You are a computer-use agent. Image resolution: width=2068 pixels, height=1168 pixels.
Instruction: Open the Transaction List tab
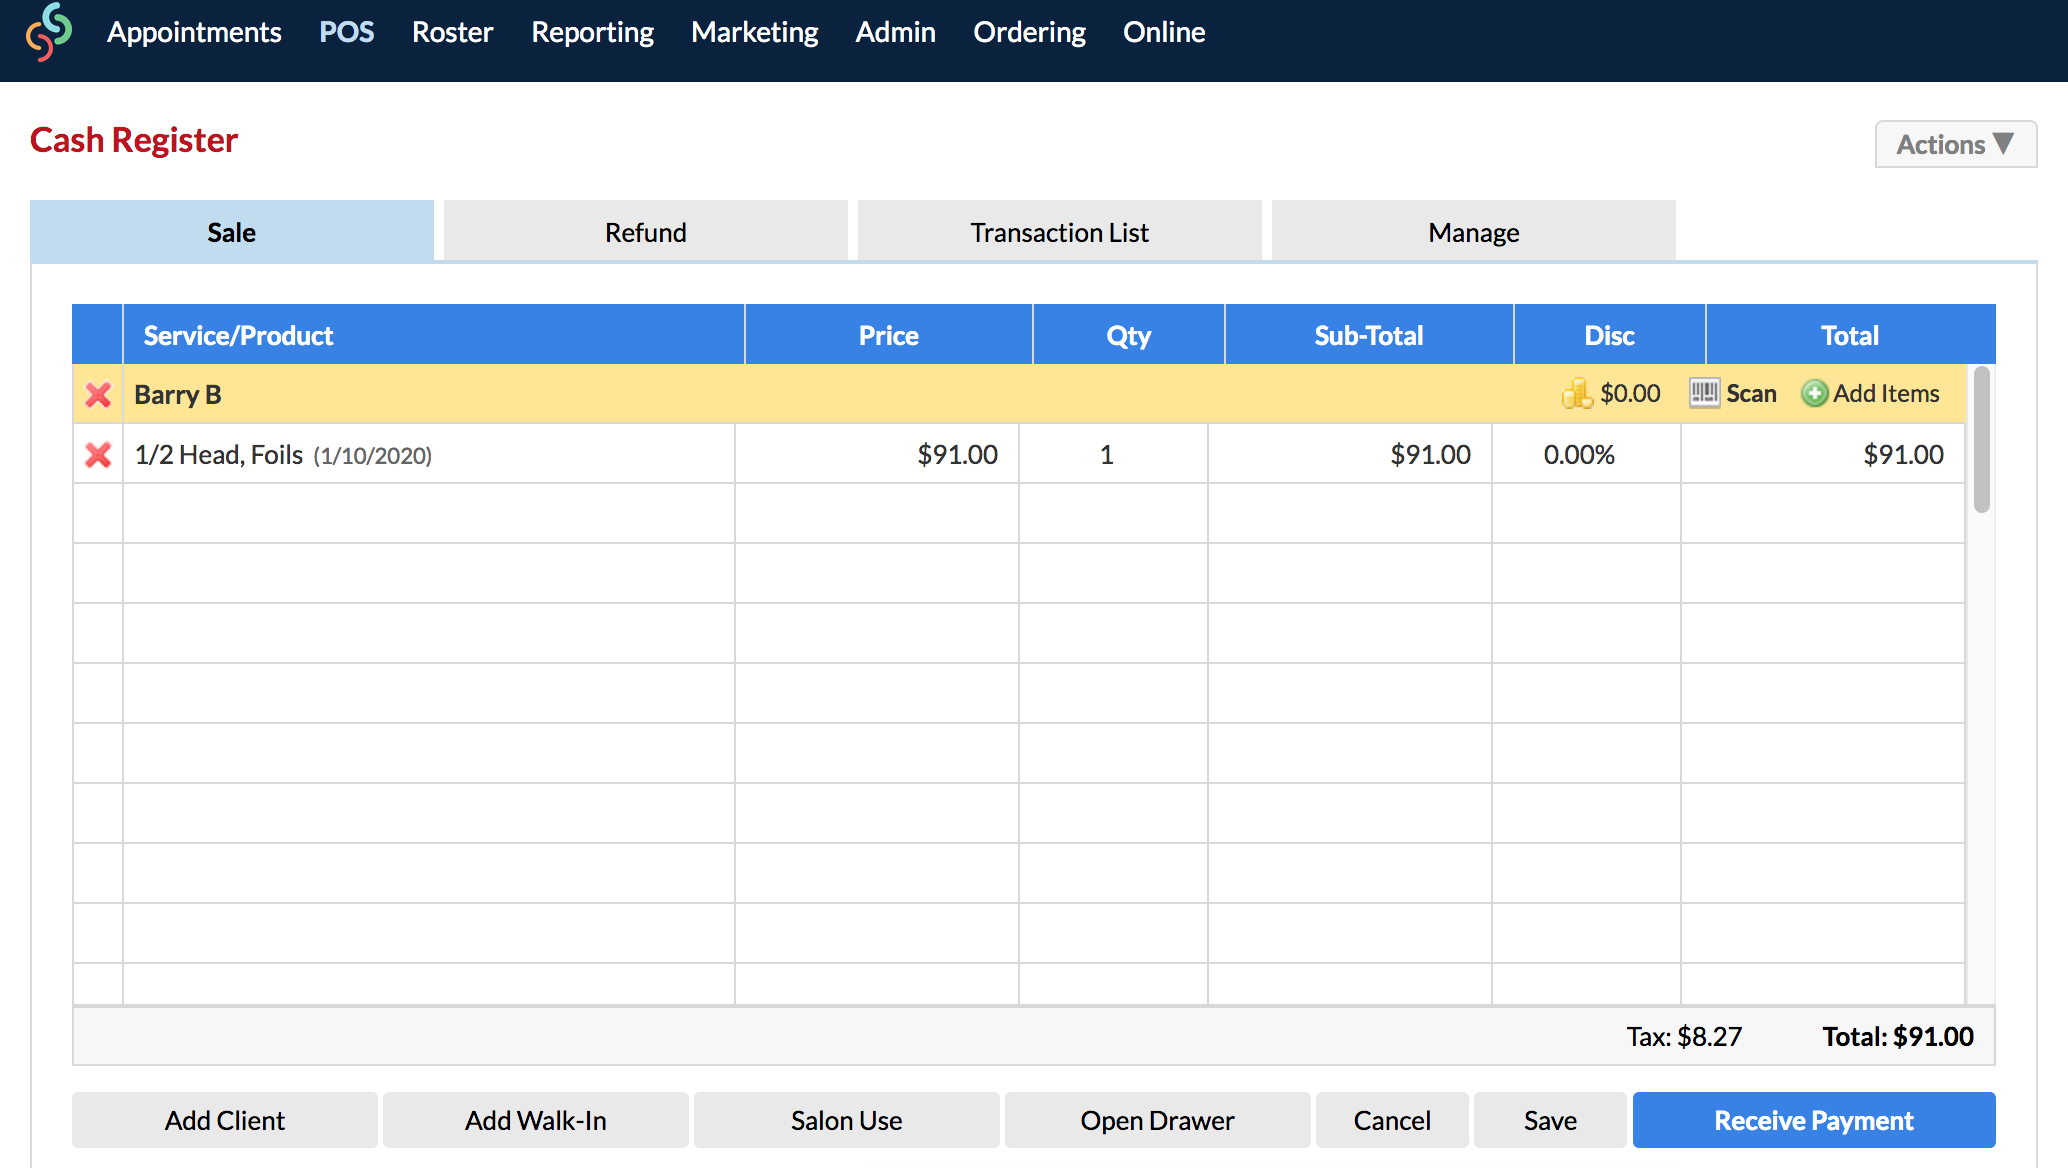tap(1059, 232)
